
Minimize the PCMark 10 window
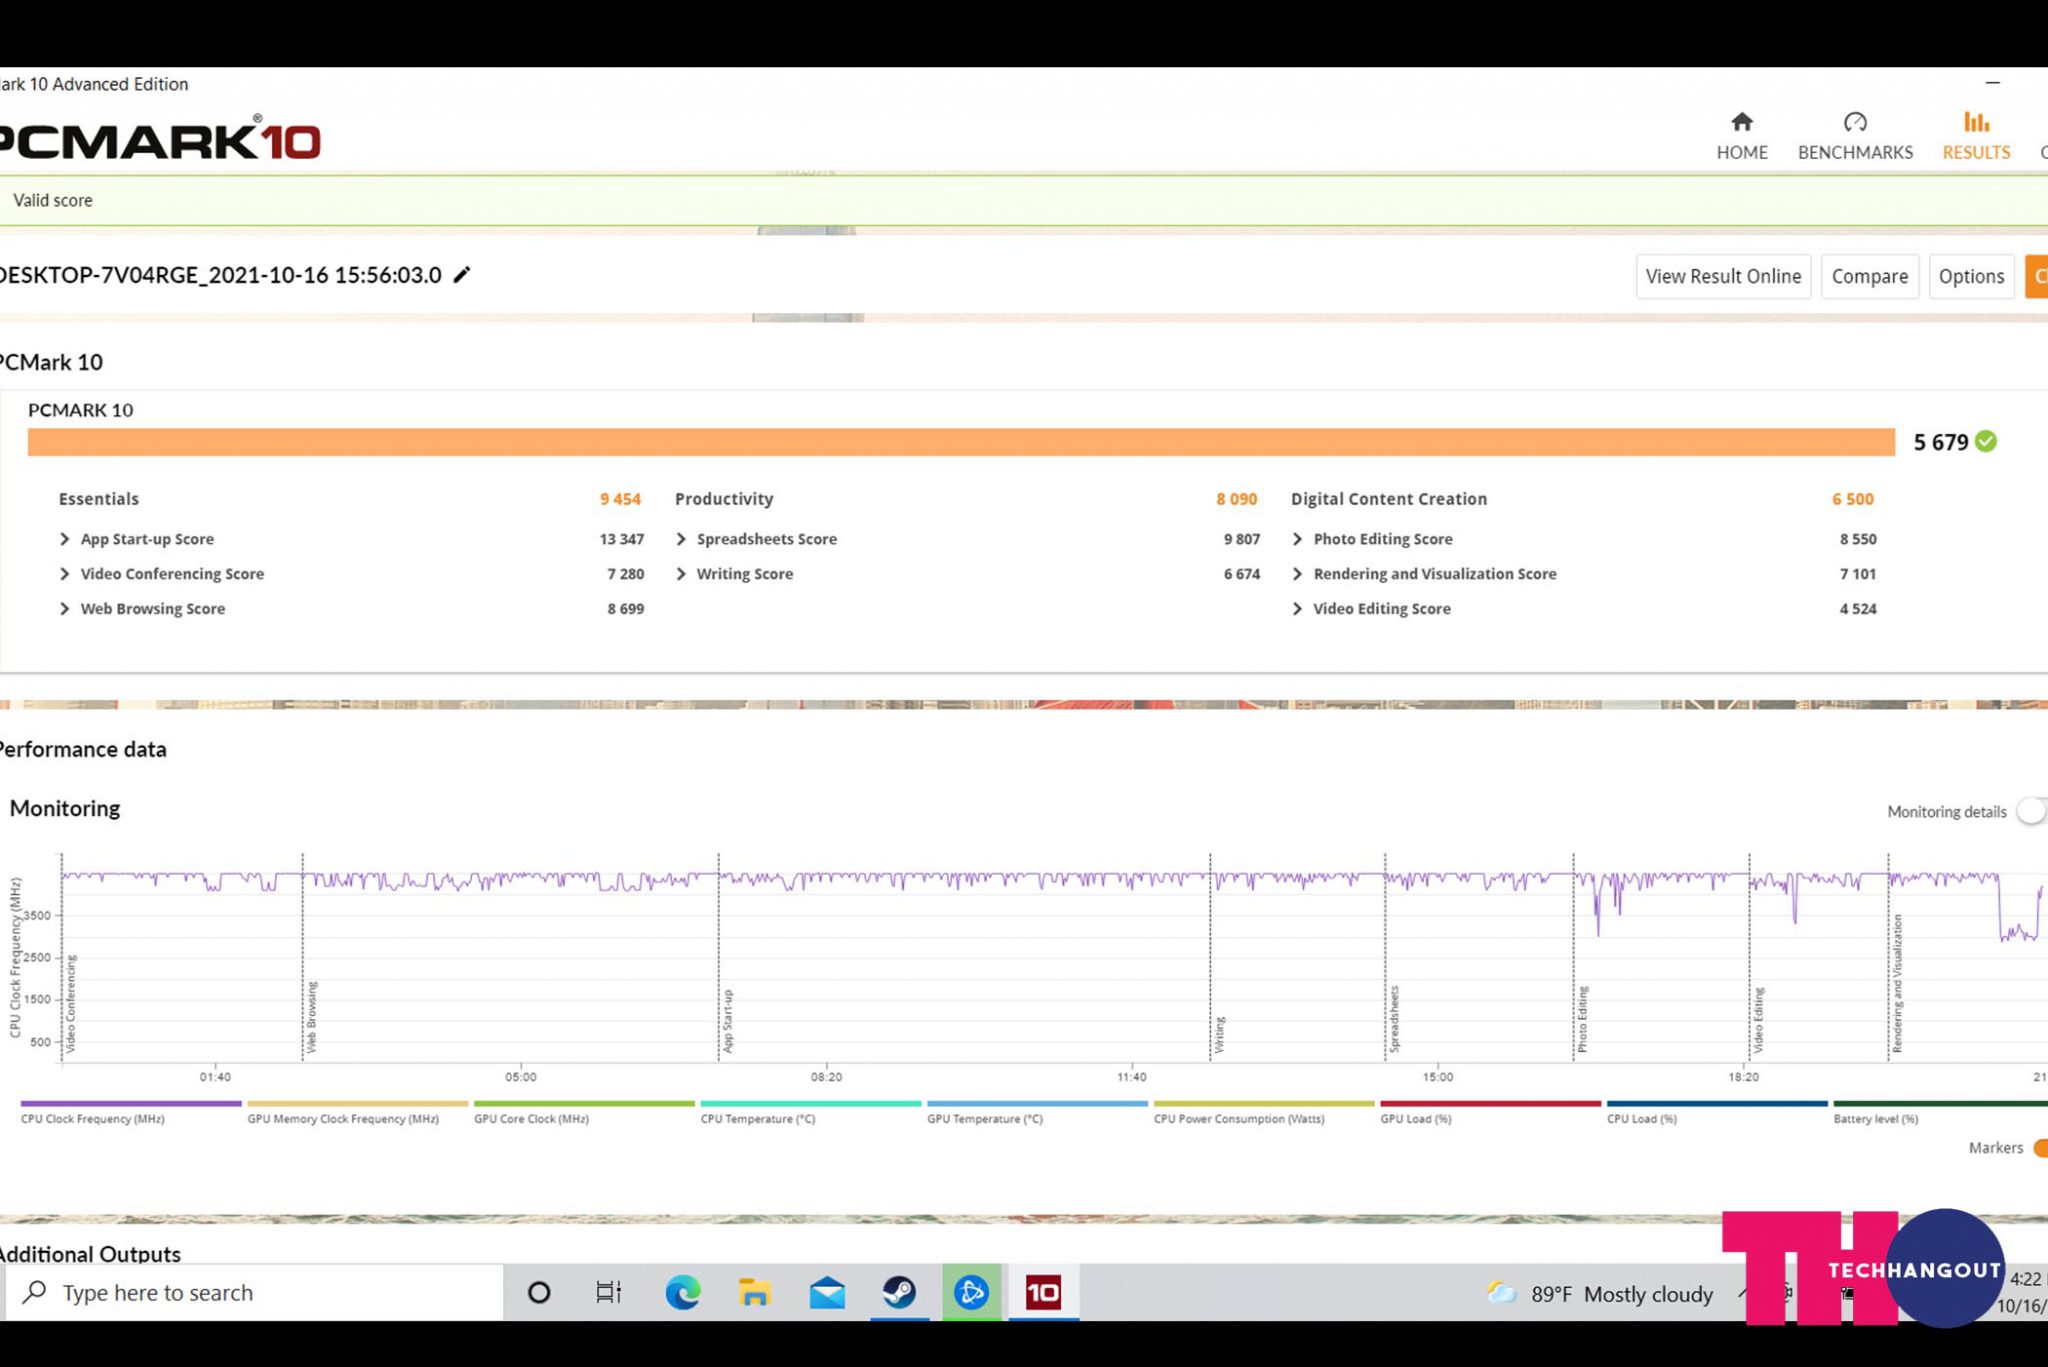coord(1992,83)
